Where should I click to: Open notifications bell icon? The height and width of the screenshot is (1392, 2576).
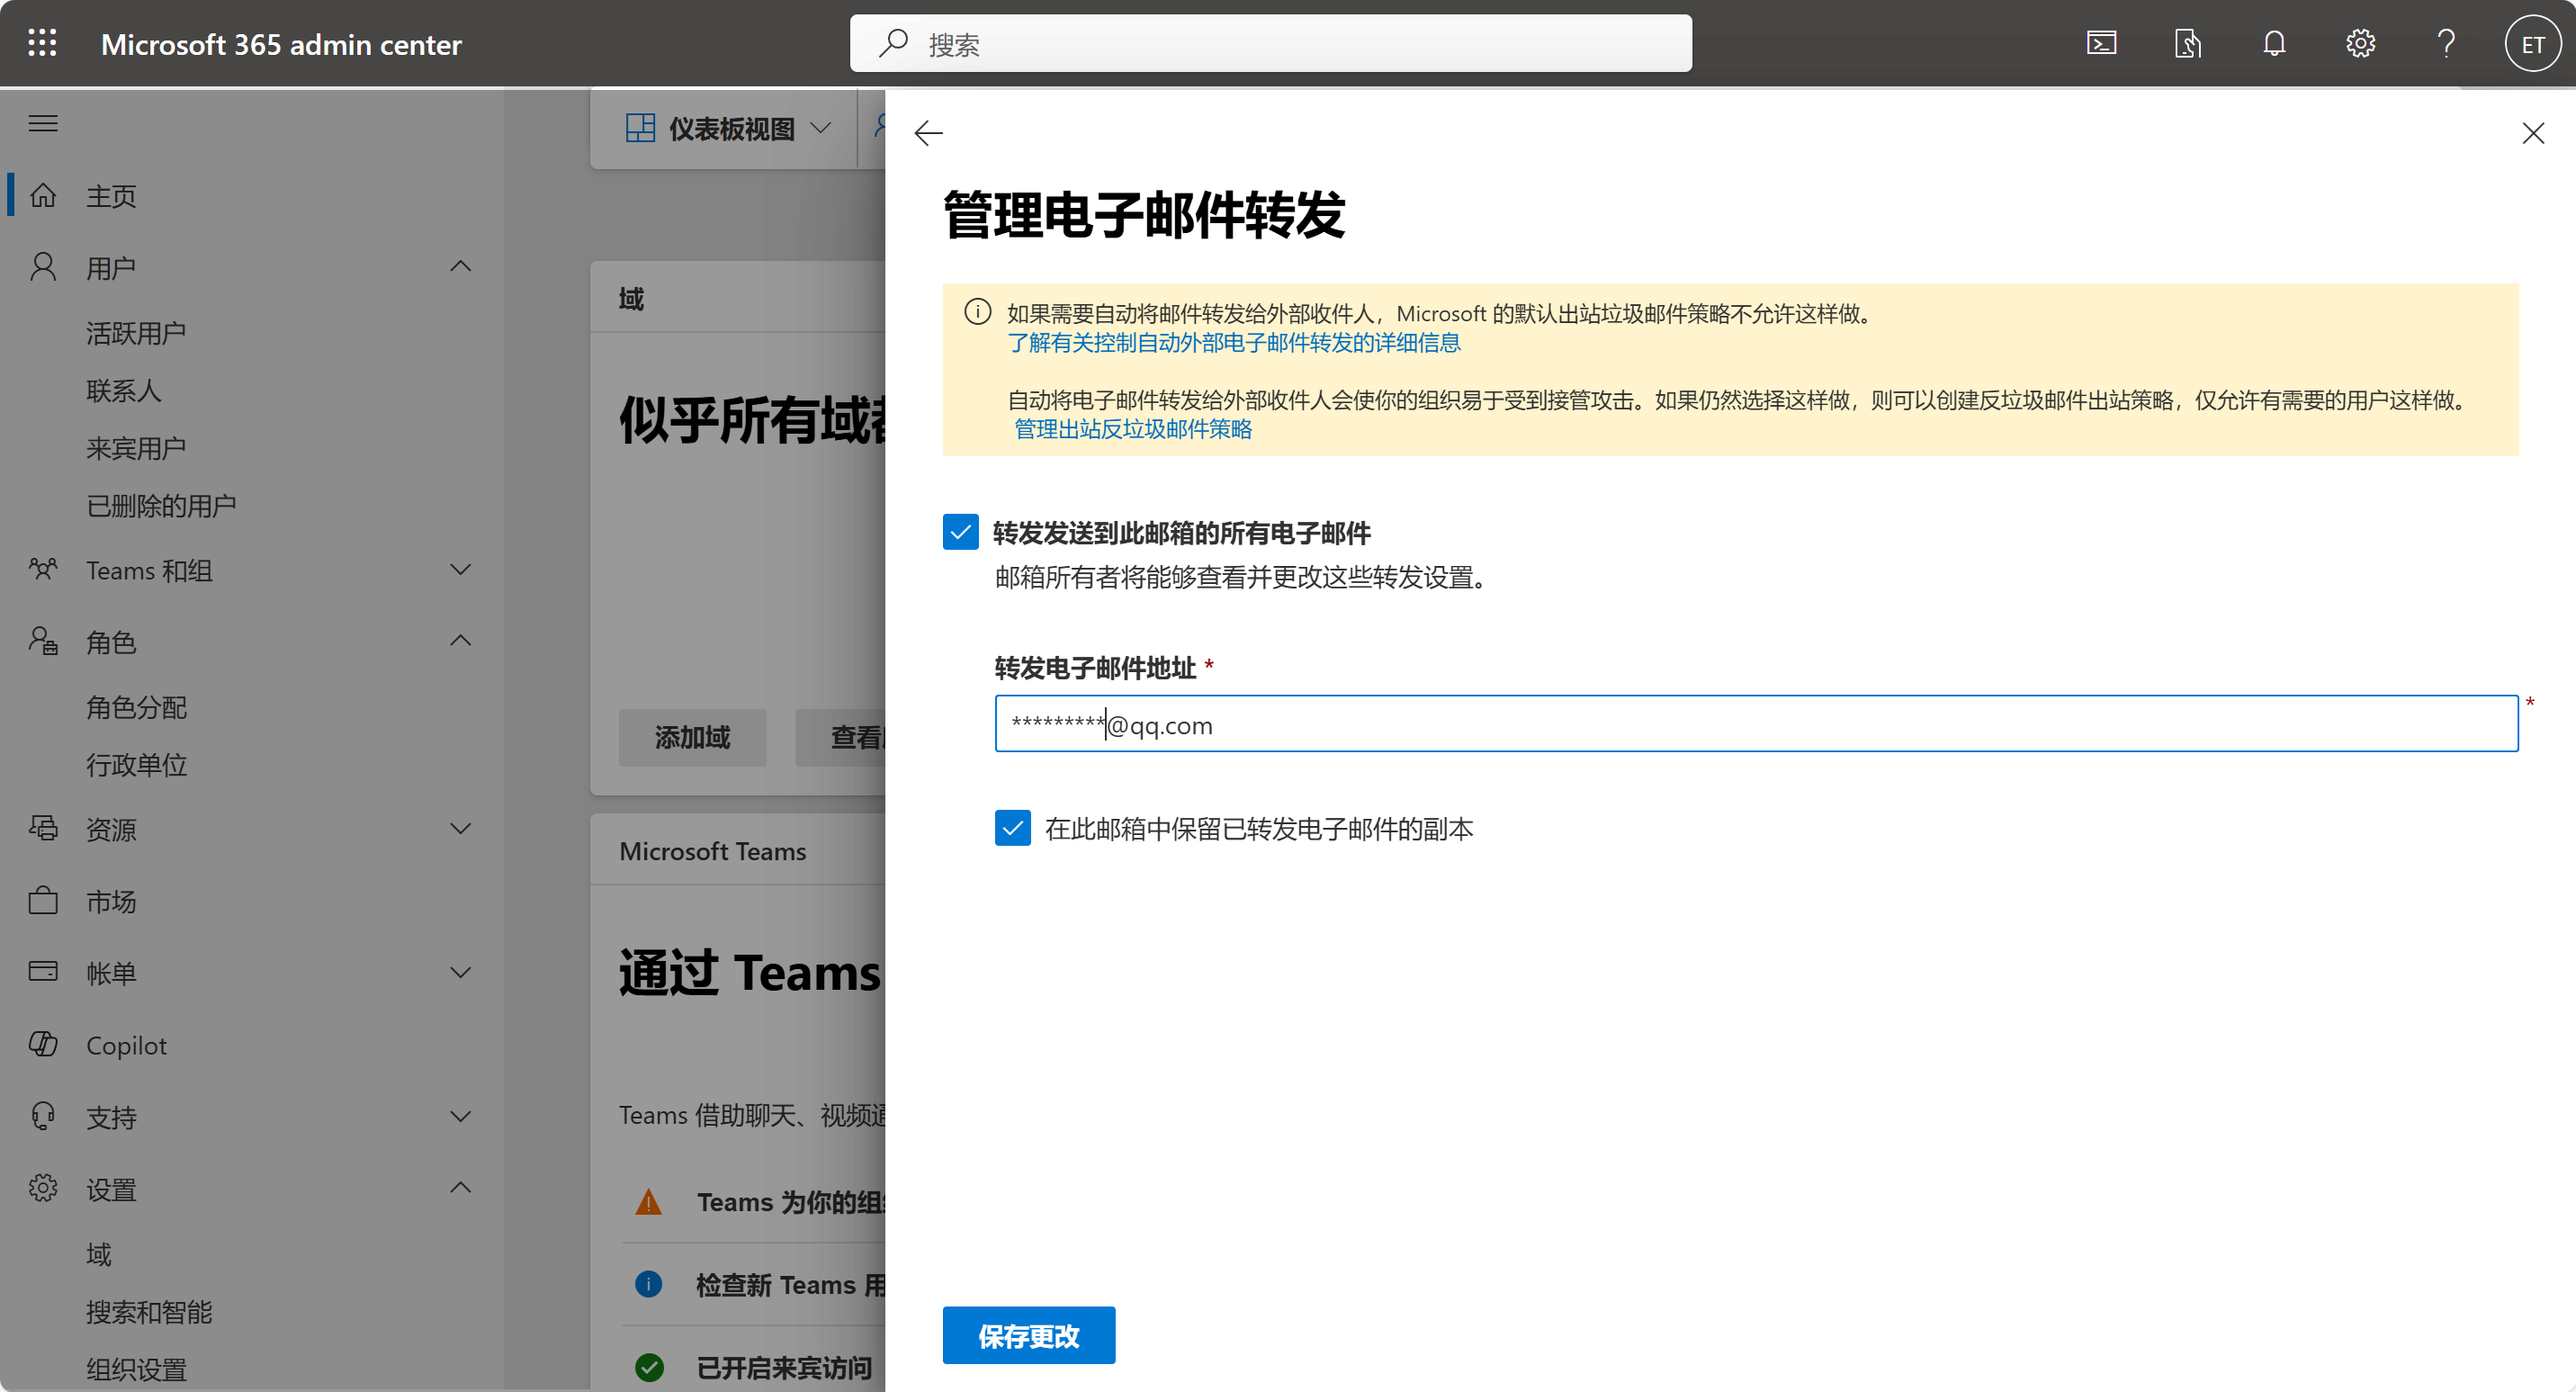(x=2274, y=43)
